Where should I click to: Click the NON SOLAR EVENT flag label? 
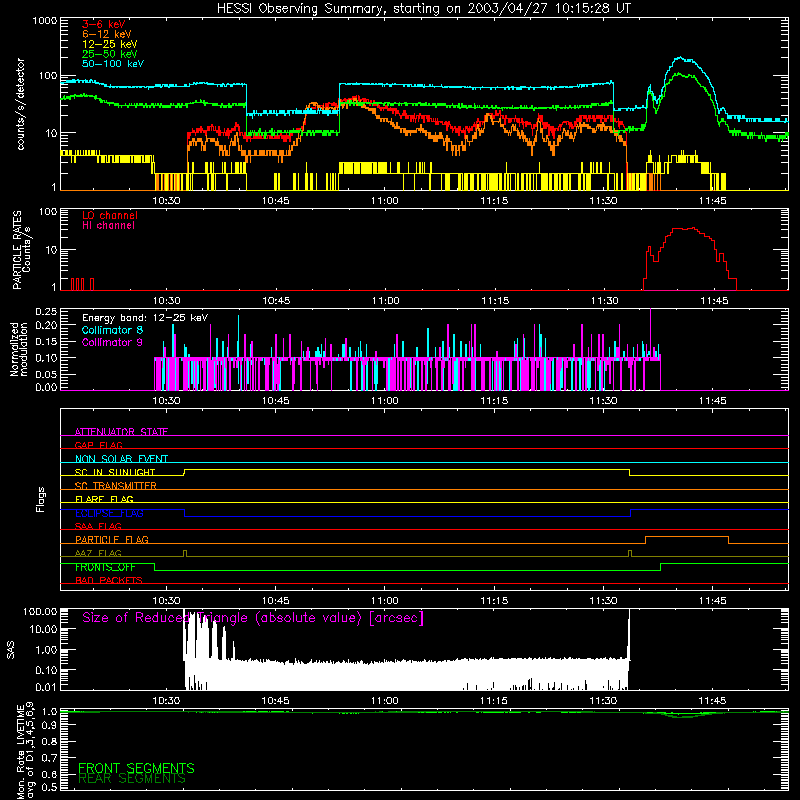[121, 459]
